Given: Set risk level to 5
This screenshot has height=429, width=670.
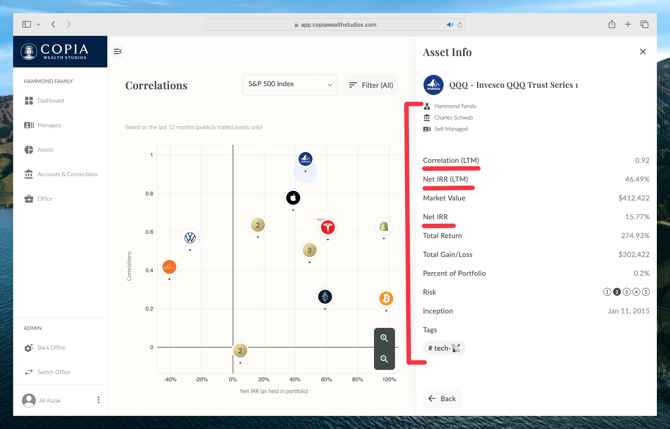Looking at the screenshot, I should coord(645,292).
